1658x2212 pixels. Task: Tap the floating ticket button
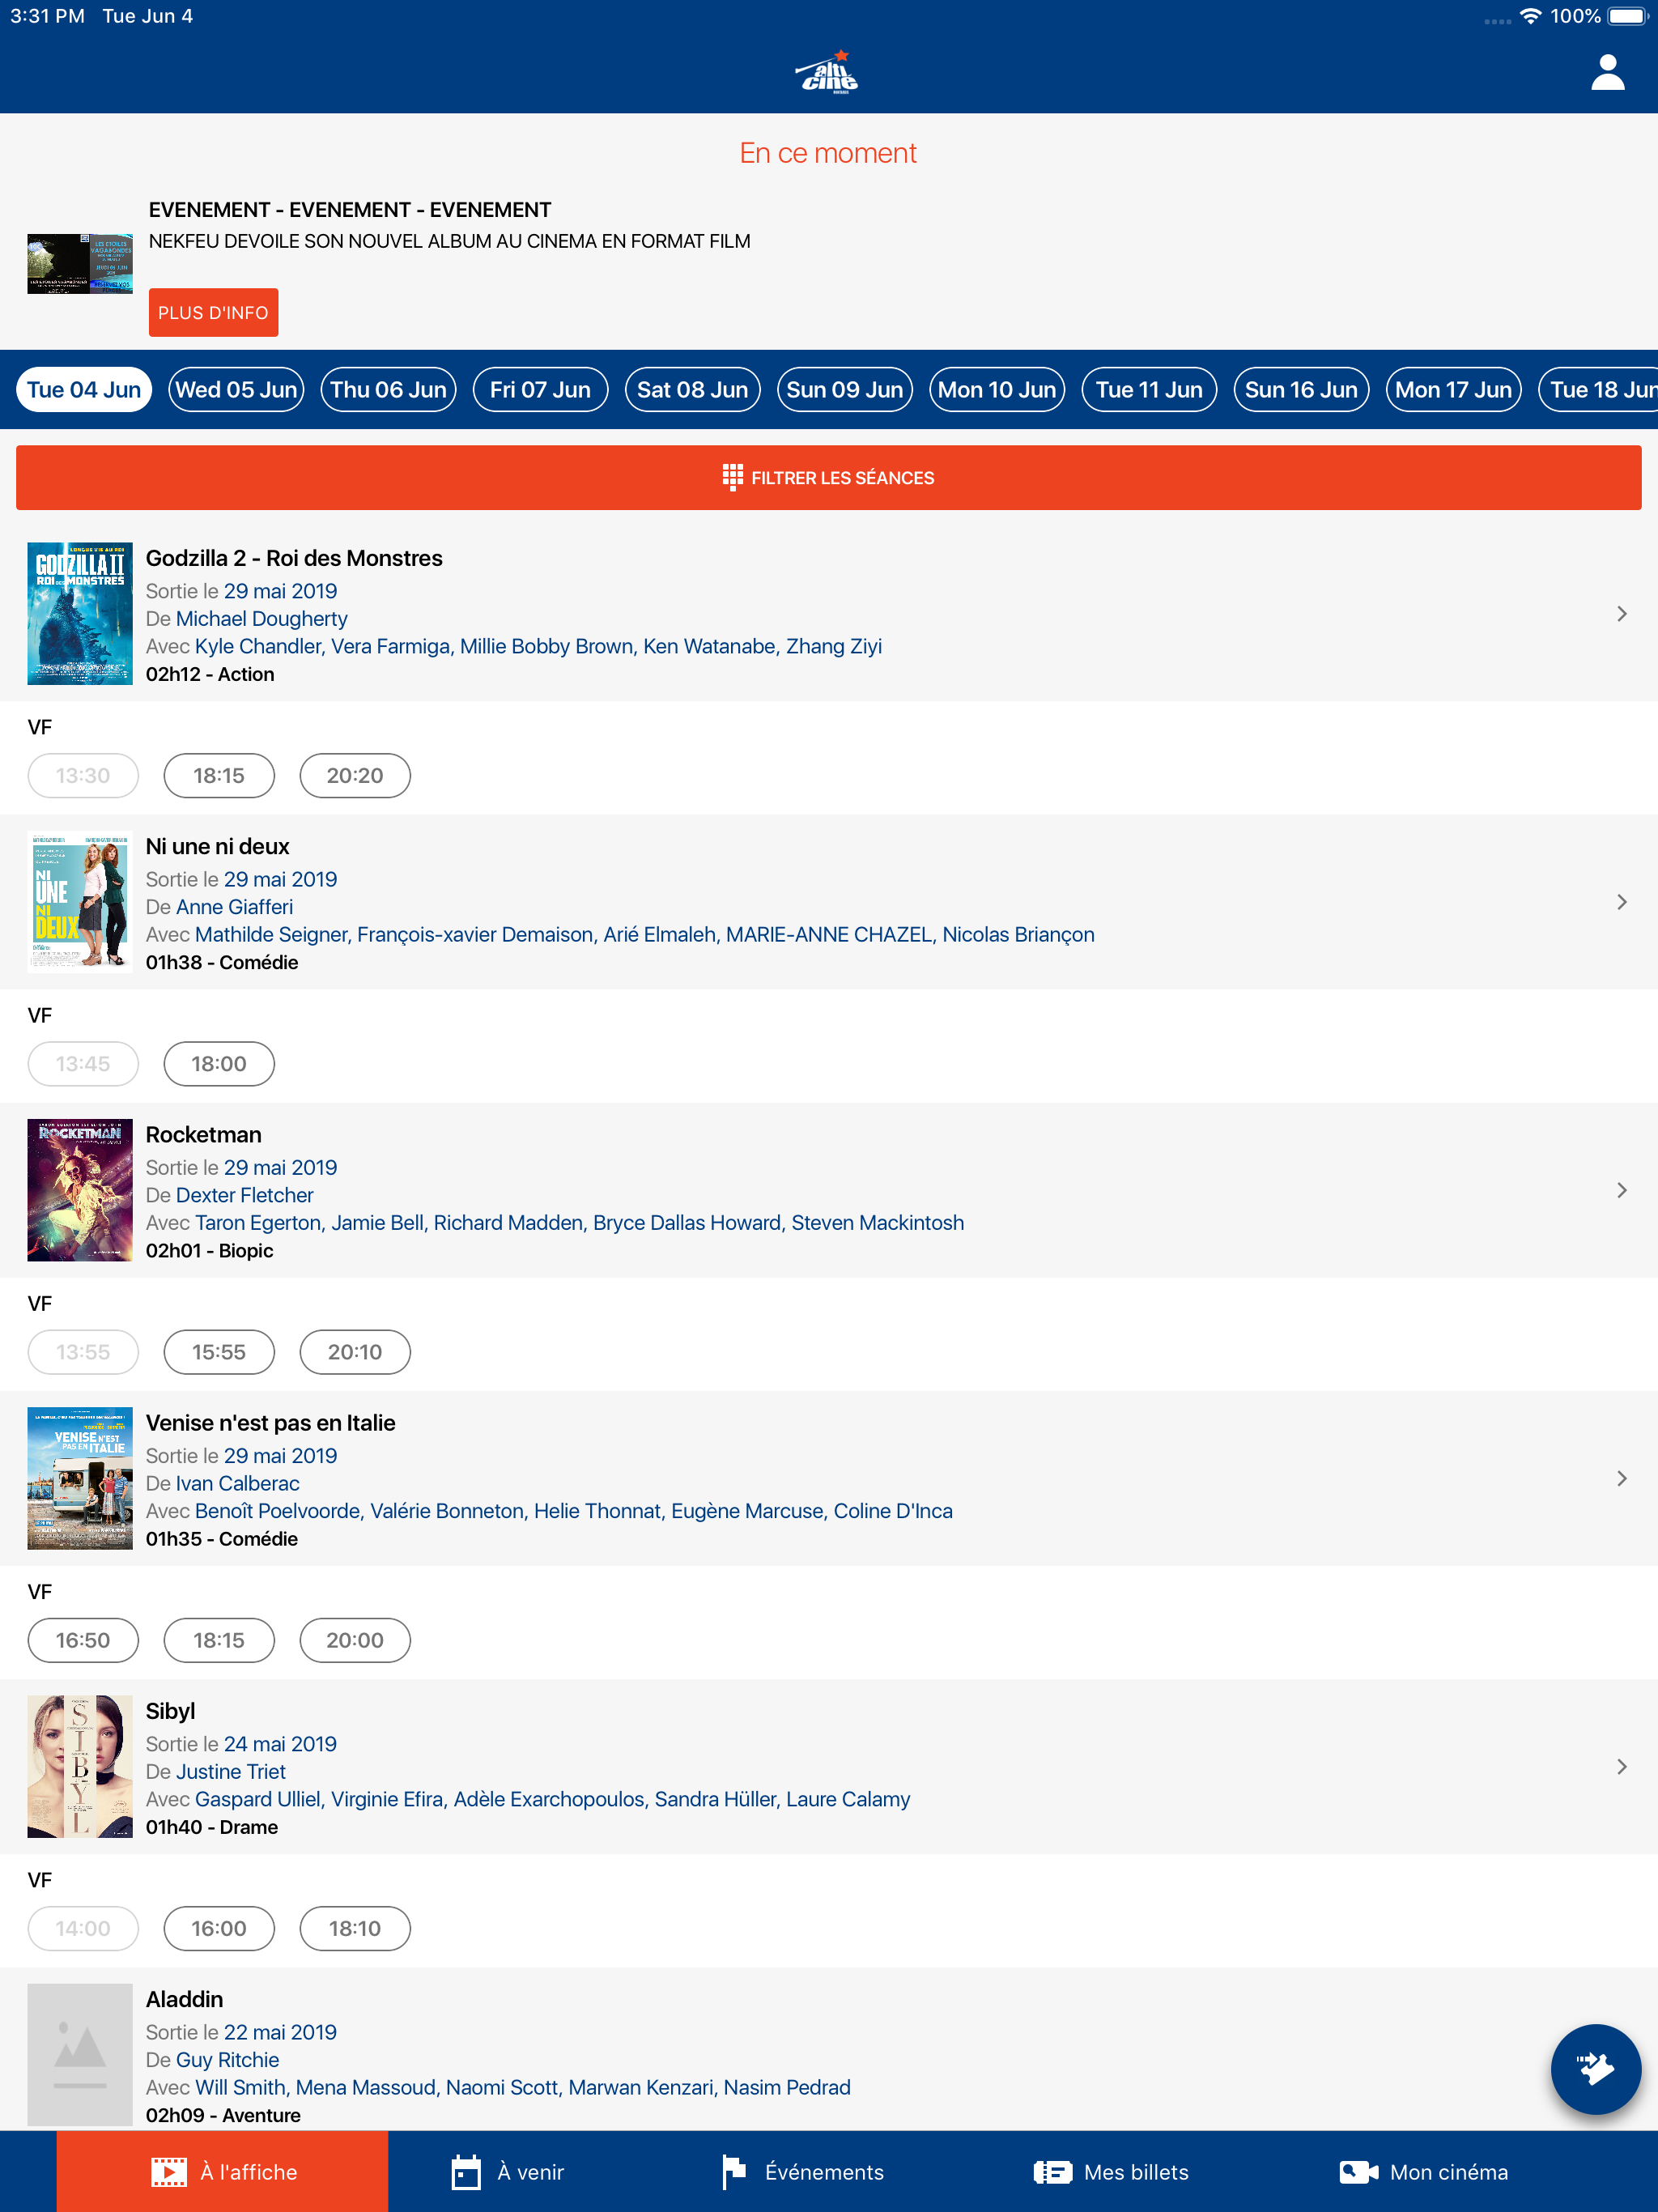(1595, 2068)
